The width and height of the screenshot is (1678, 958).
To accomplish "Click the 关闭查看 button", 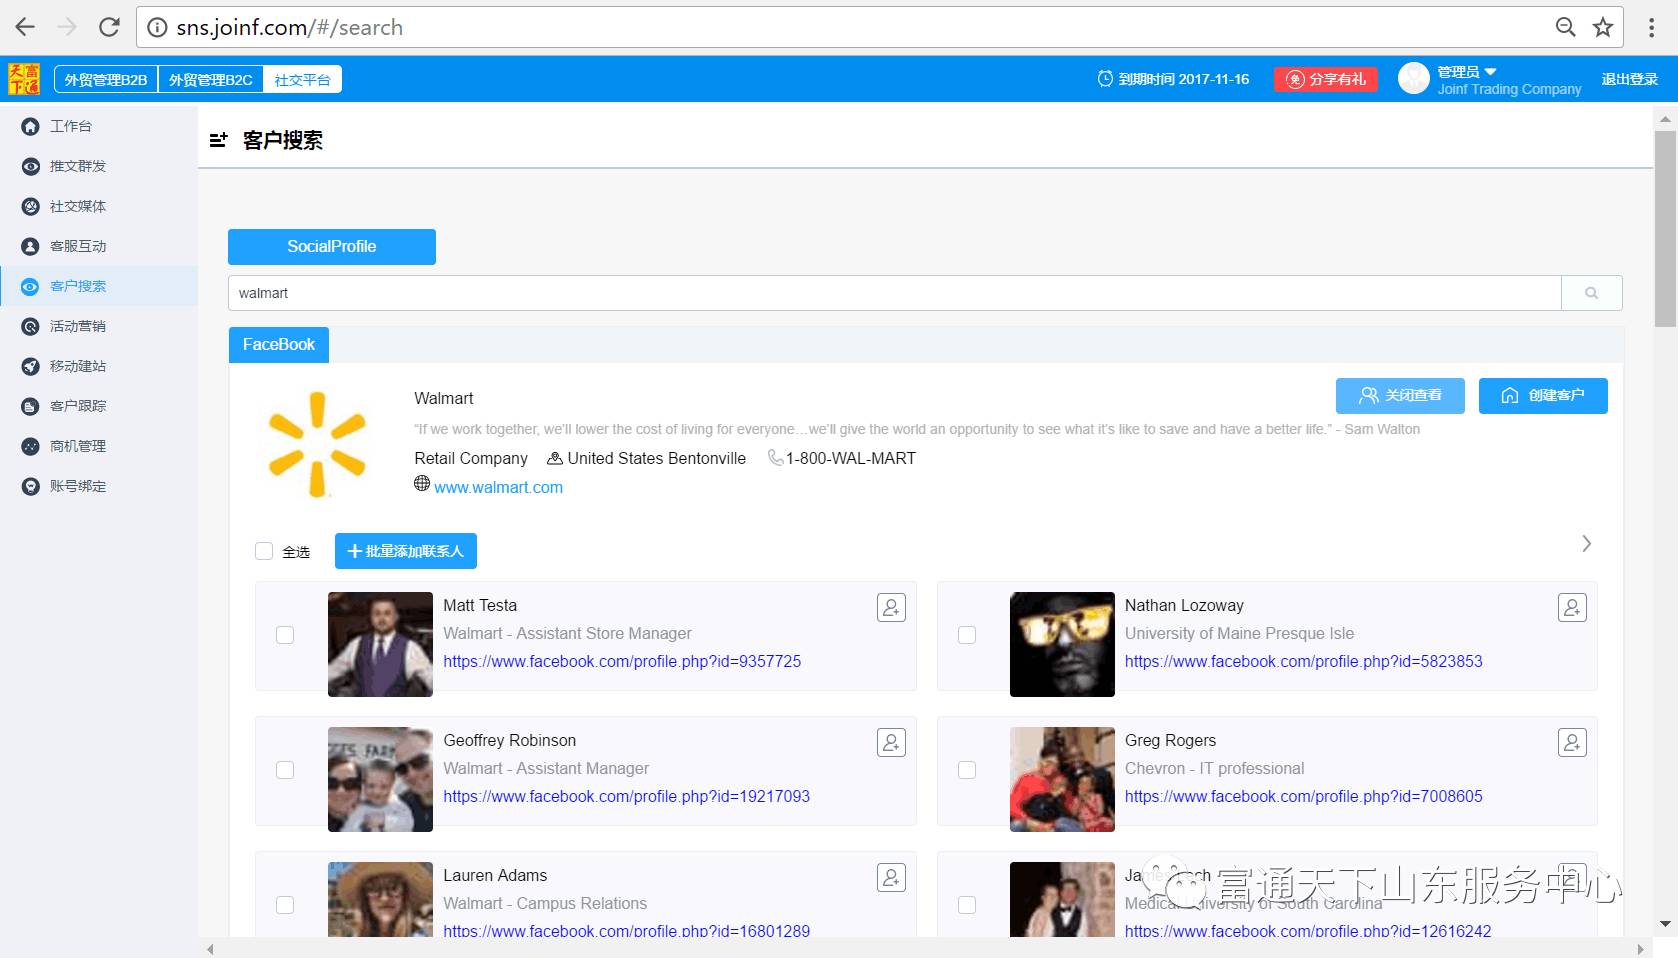I will tap(1400, 396).
